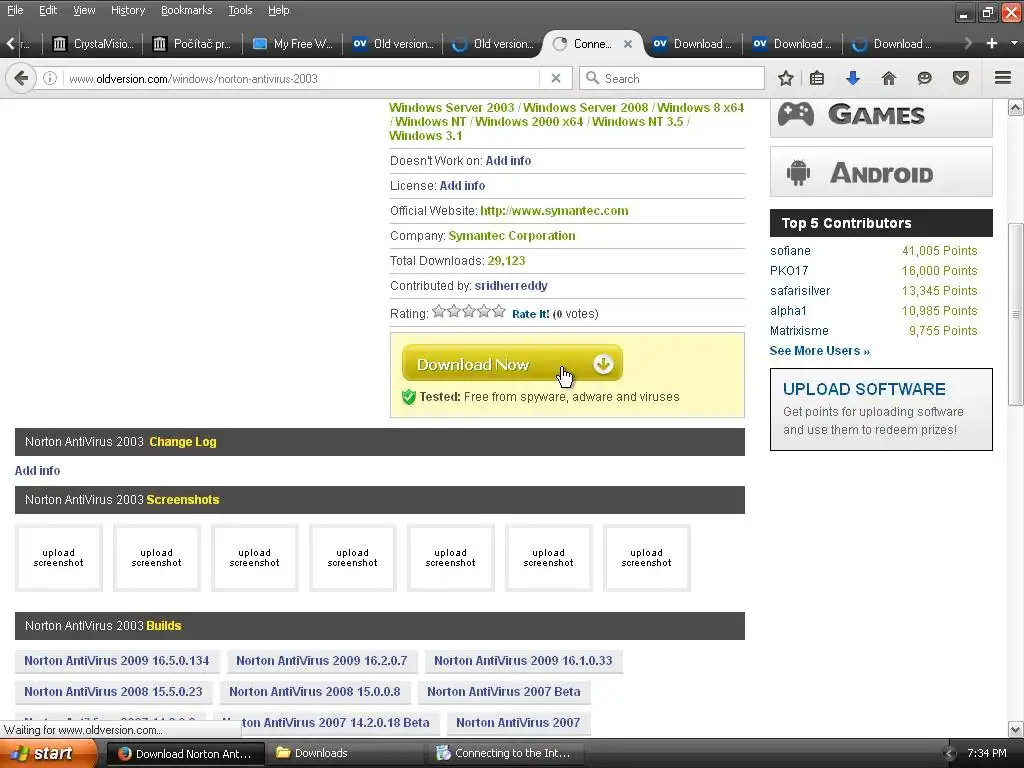Save page to Pocket icon
Image resolution: width=1024 pixels, height=768 pixels.
point(961,78)
